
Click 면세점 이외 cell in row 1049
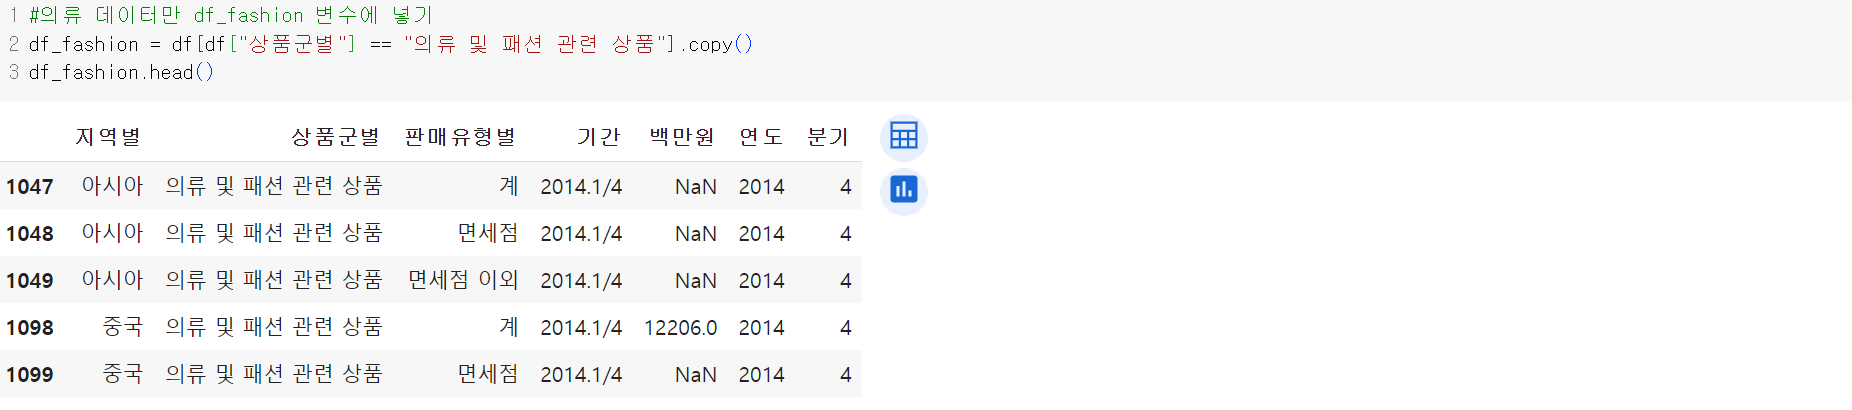[463, 280]
